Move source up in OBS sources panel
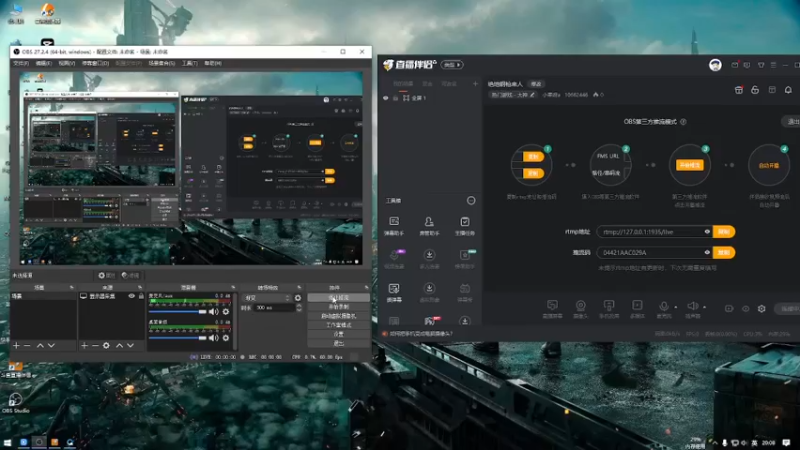 tap(119, 345)
